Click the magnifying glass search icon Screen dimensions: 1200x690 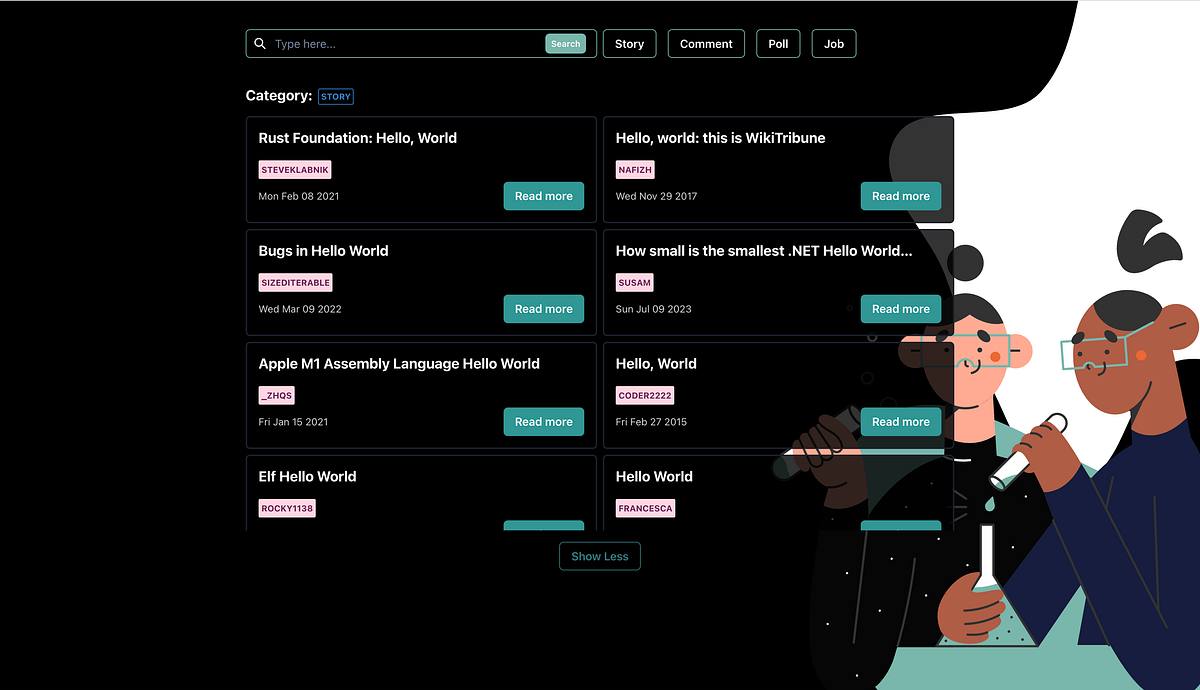tap(260, 43)
